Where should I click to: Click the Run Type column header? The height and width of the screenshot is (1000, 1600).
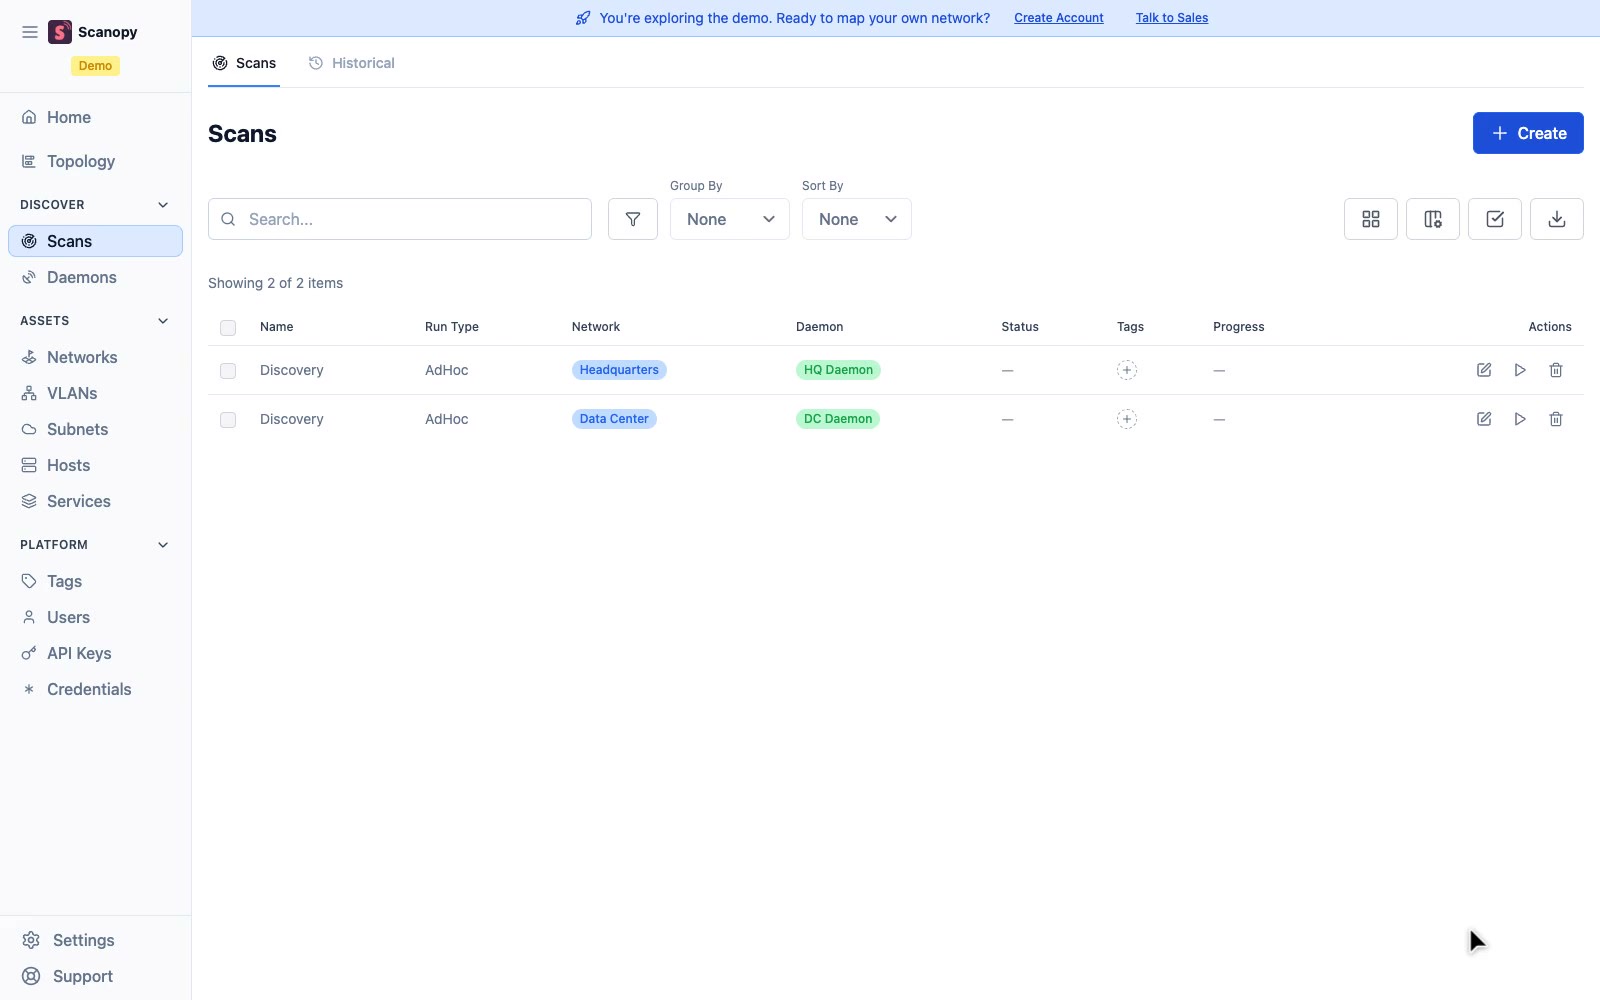click(452, 327)
